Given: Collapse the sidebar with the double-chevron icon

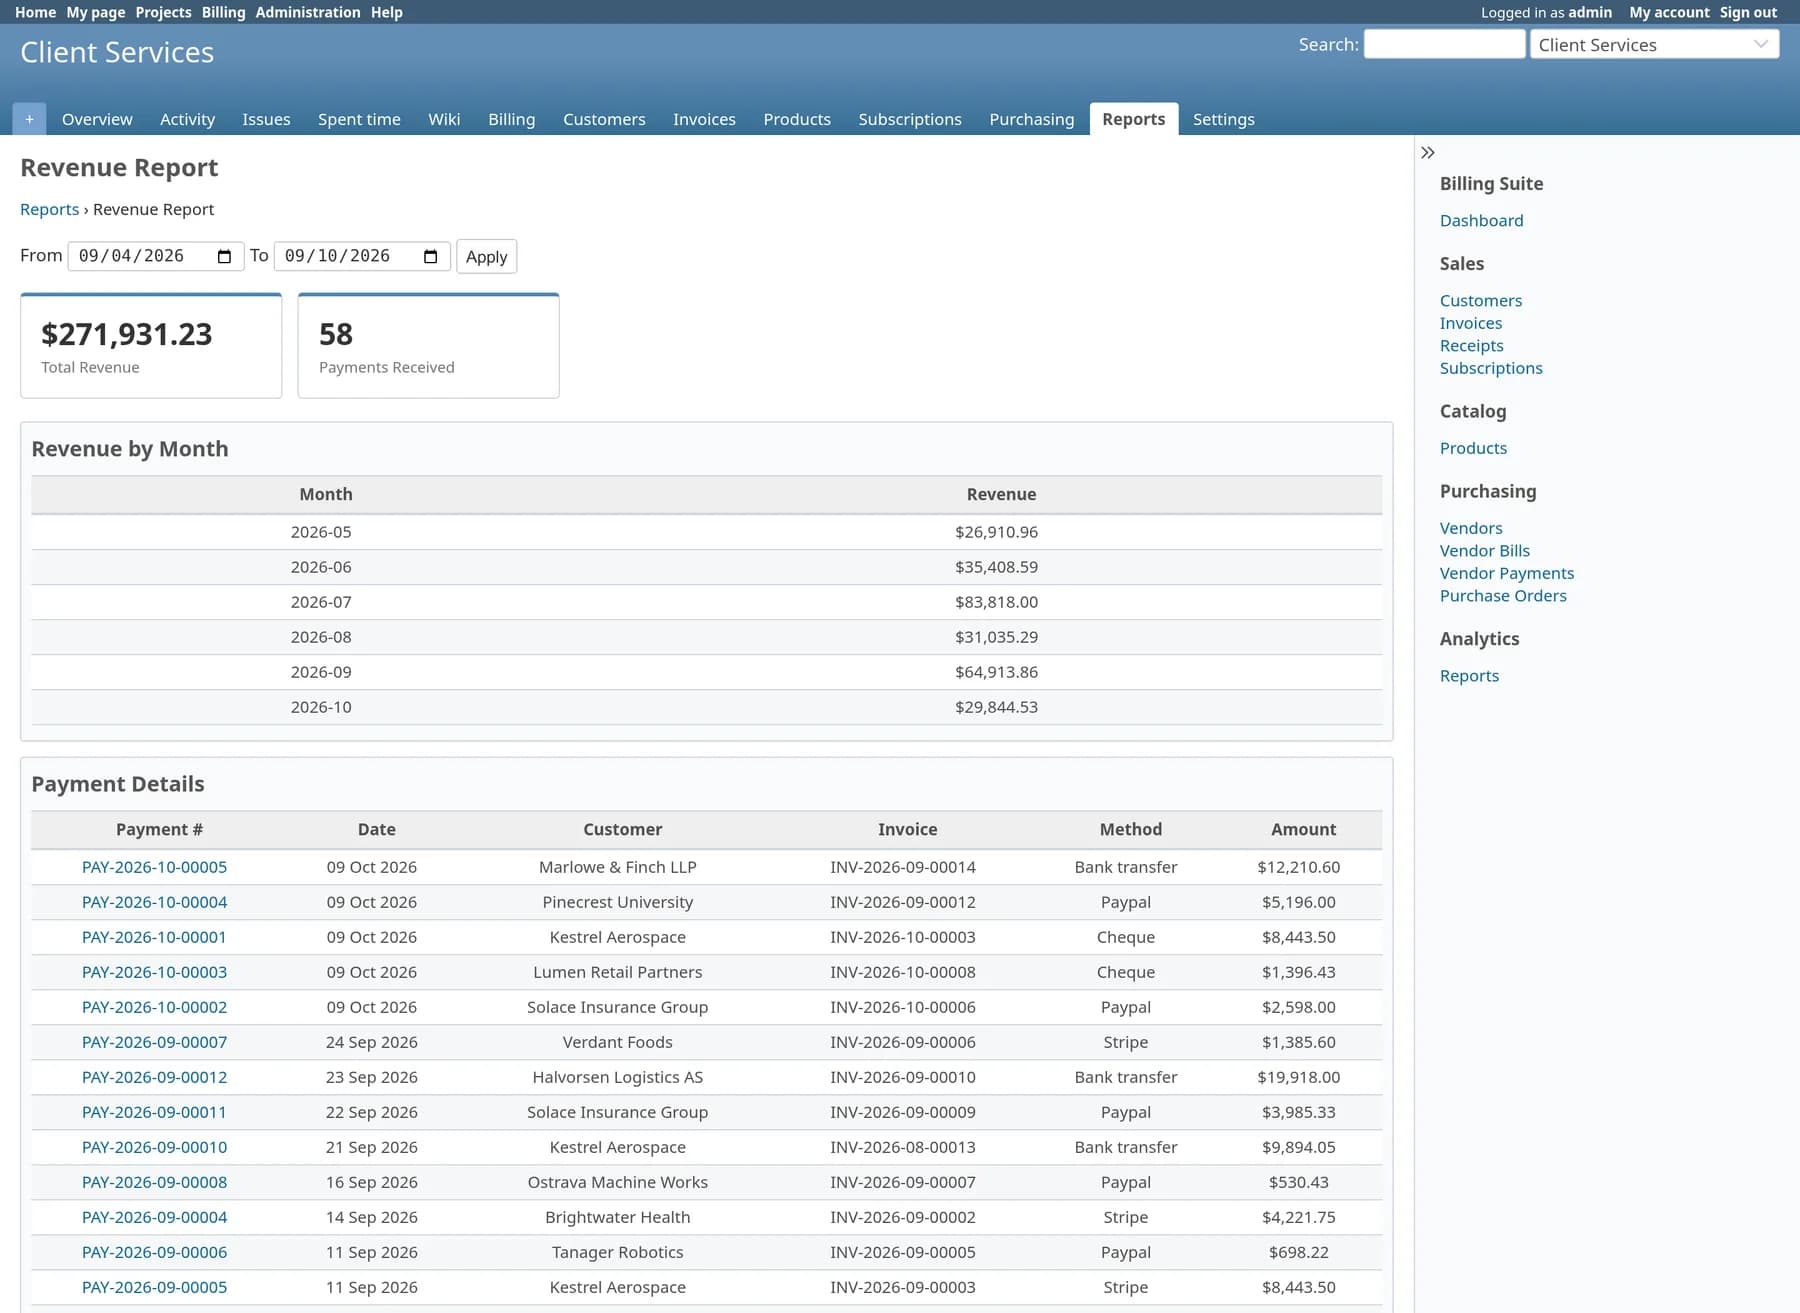Looking at the screenshot, I should 1428,153.
